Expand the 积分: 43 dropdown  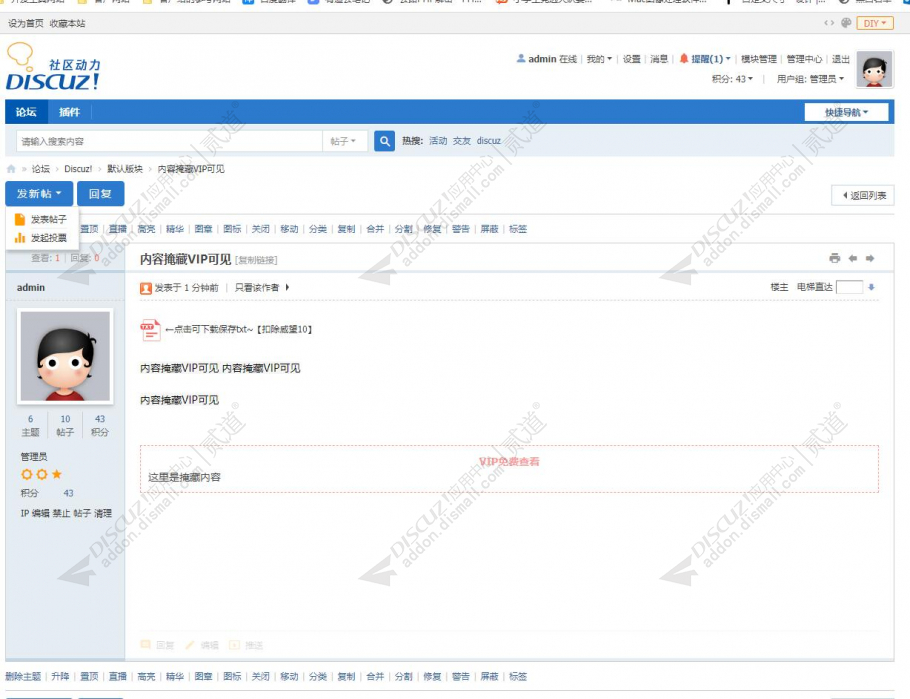(732, 79)
